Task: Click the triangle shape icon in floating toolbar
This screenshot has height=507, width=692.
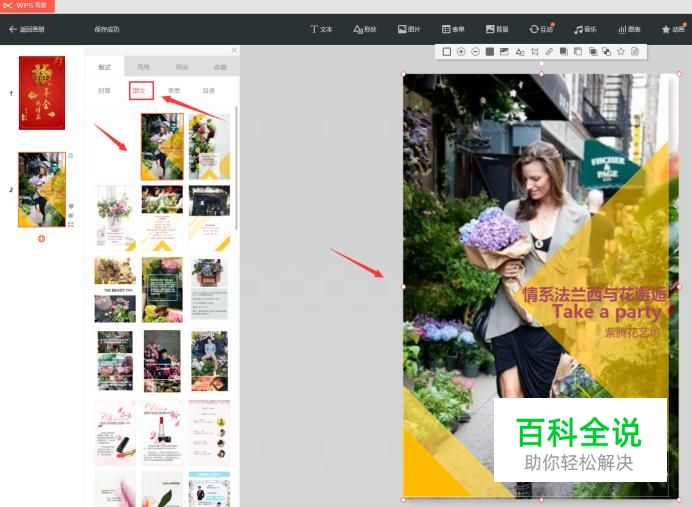Action: (519, 52)
